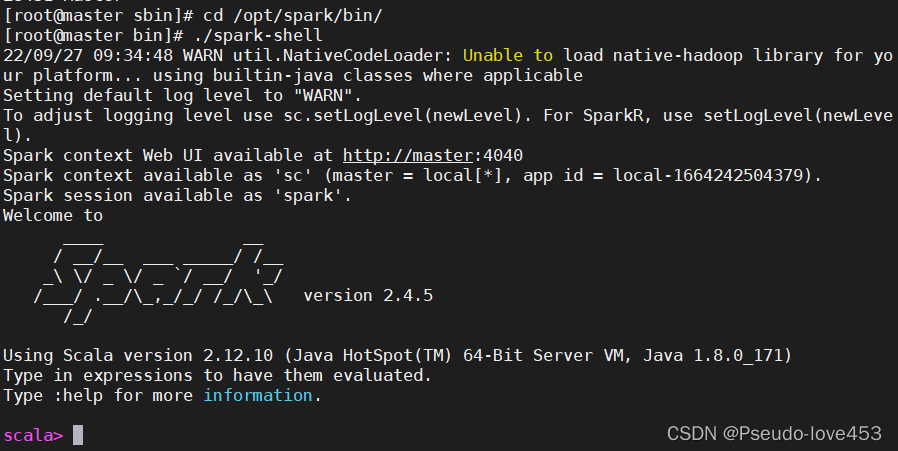Click the blue 'information' word
898x451 pixels.
point(258,395)
